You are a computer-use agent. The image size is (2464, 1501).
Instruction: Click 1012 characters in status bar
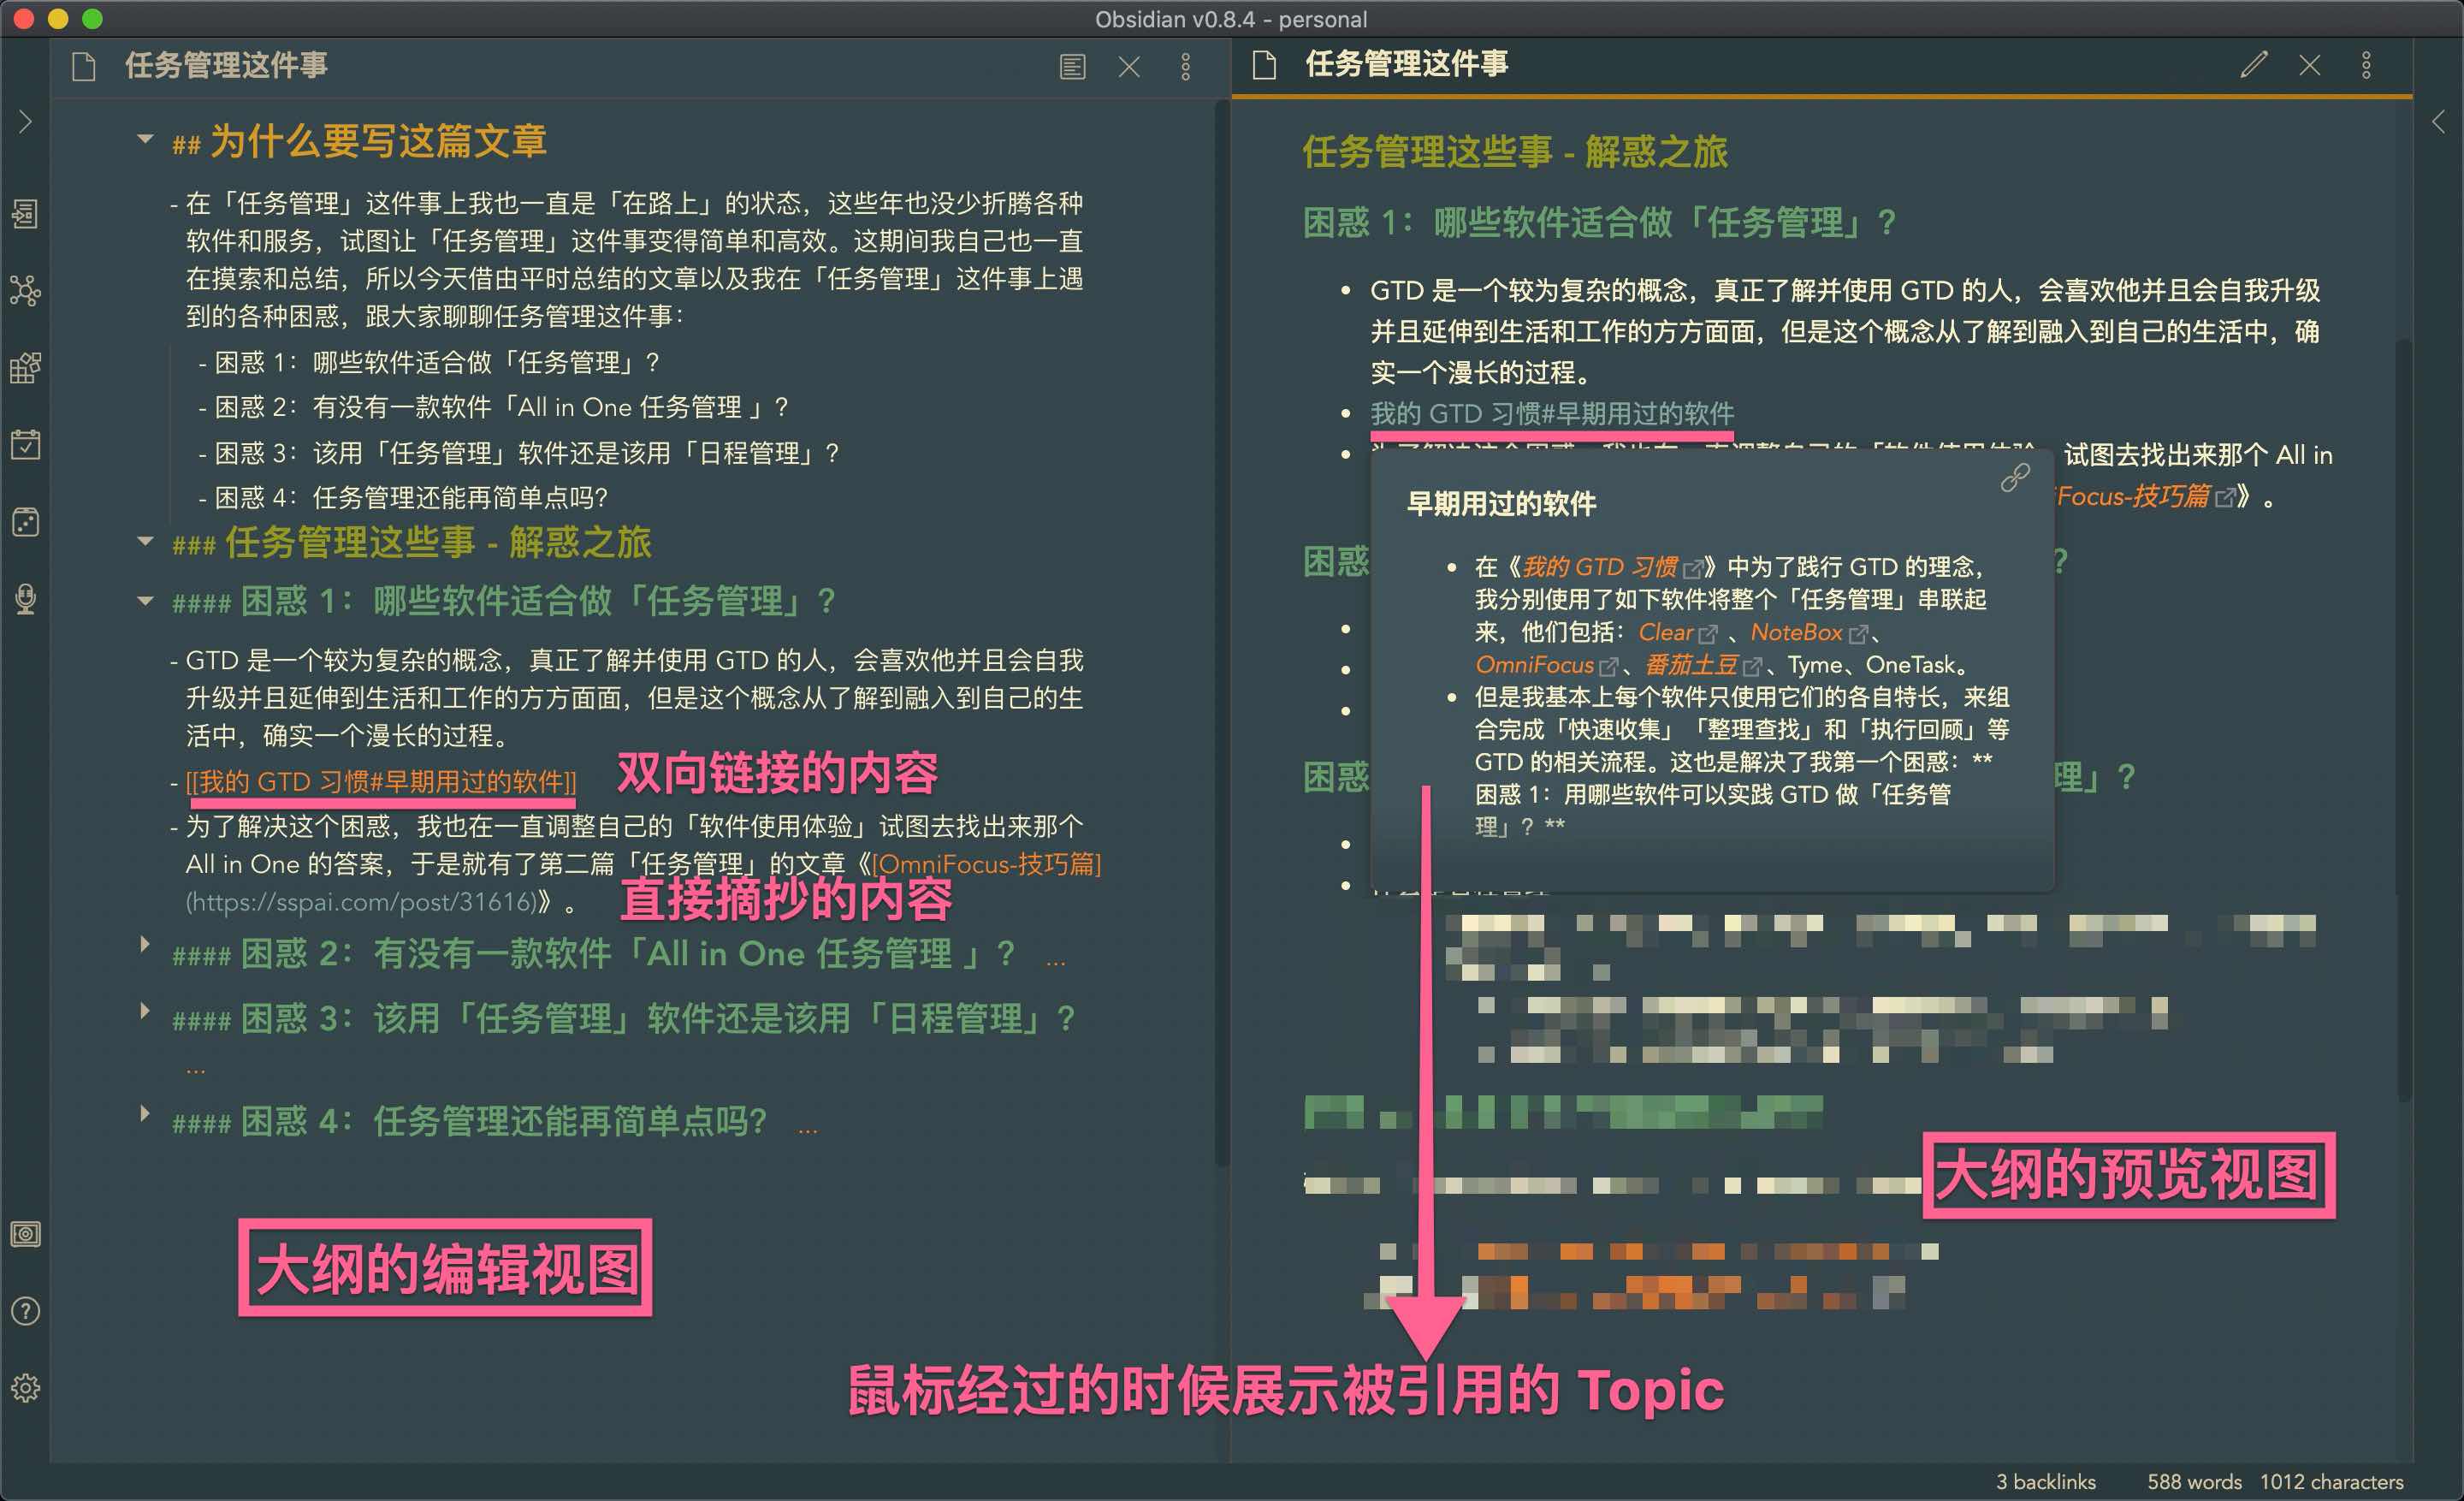tap(2332, 1482)
